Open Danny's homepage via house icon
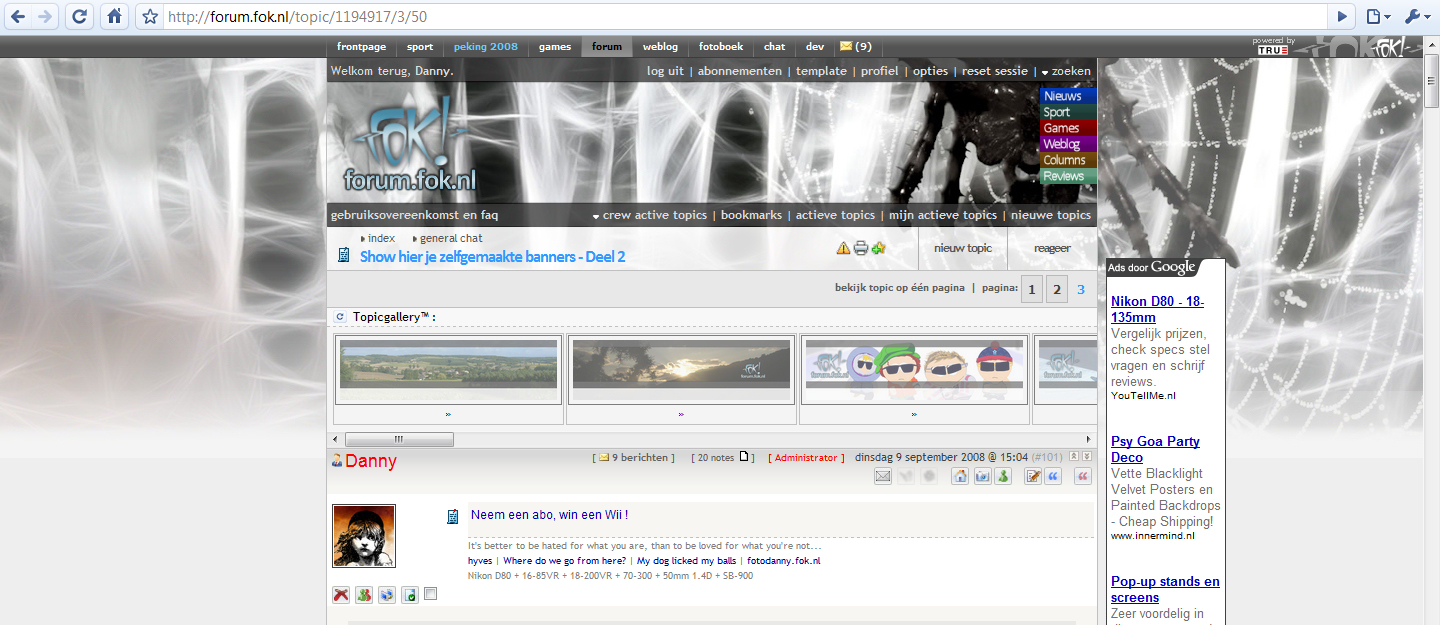This screenshot has height=625, width=1440. pyautogui.click(x=959, y=477)
